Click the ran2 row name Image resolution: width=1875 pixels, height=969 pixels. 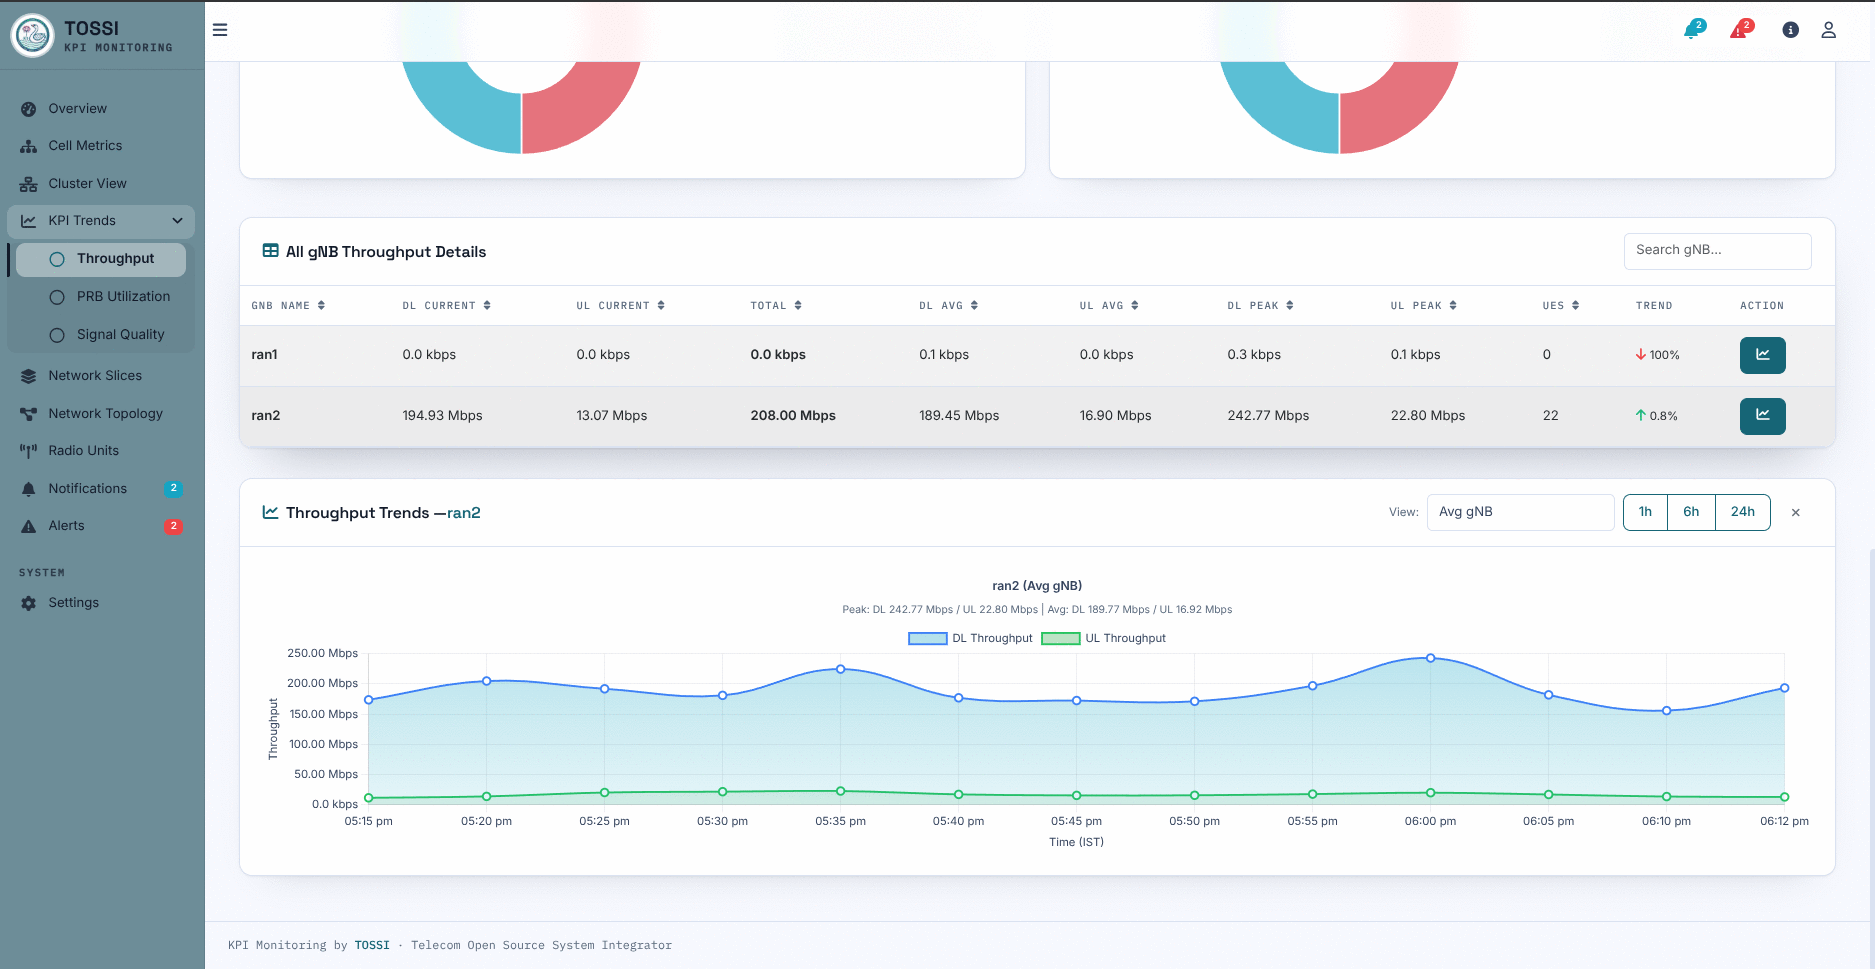[266, 416]
